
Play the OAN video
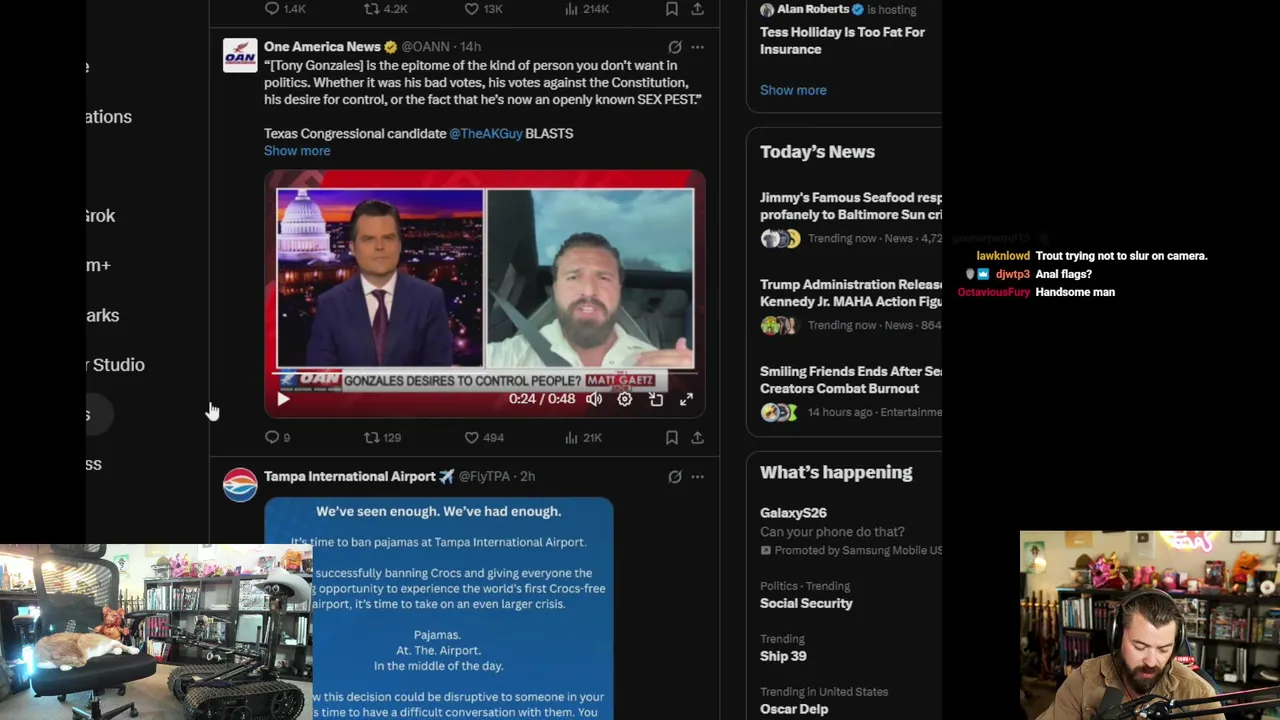pos(283,399)
